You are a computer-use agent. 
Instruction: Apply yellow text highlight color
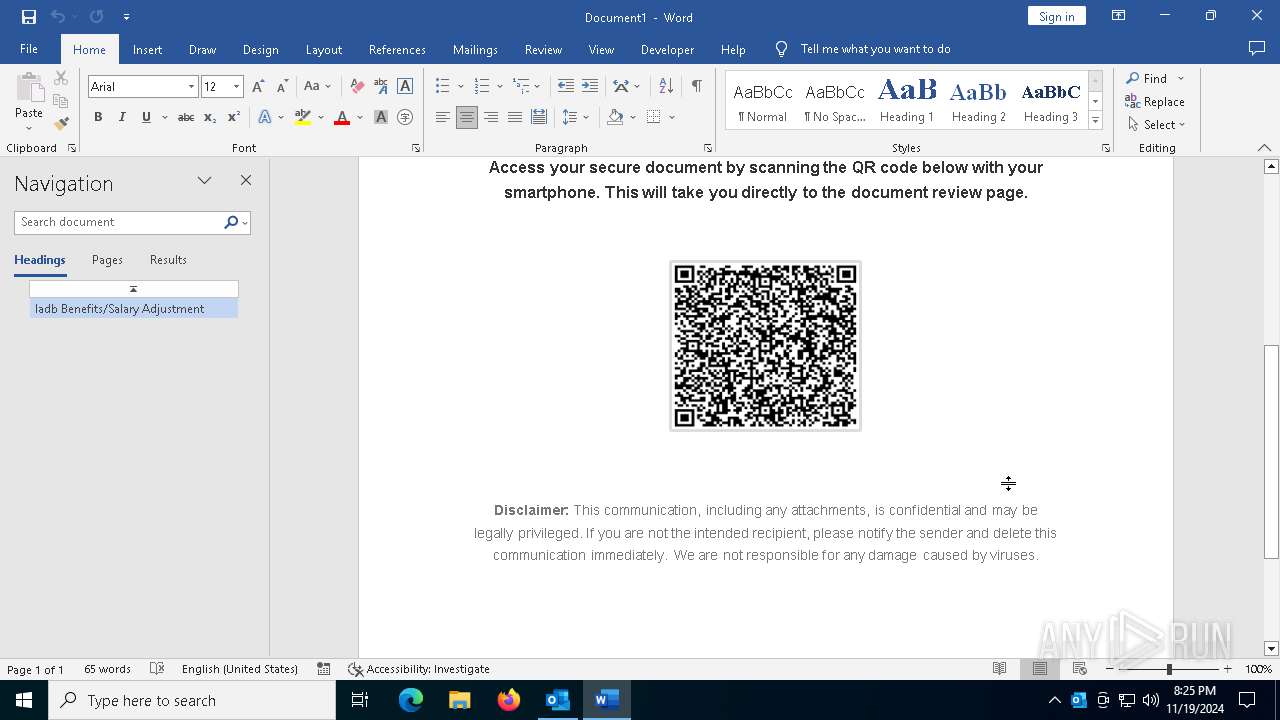click(x=303, y=117)
